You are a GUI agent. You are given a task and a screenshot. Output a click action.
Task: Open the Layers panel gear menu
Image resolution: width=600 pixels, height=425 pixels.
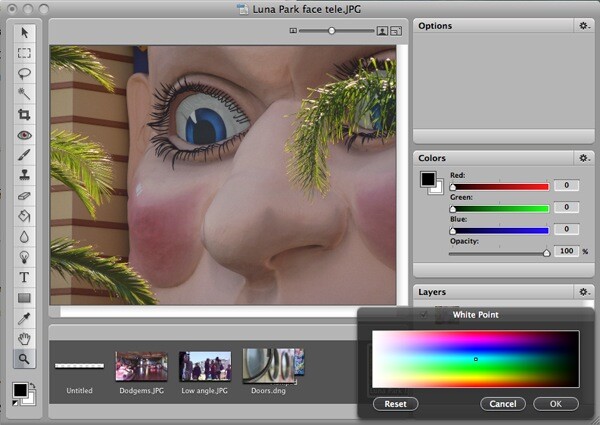pos(583,291)
